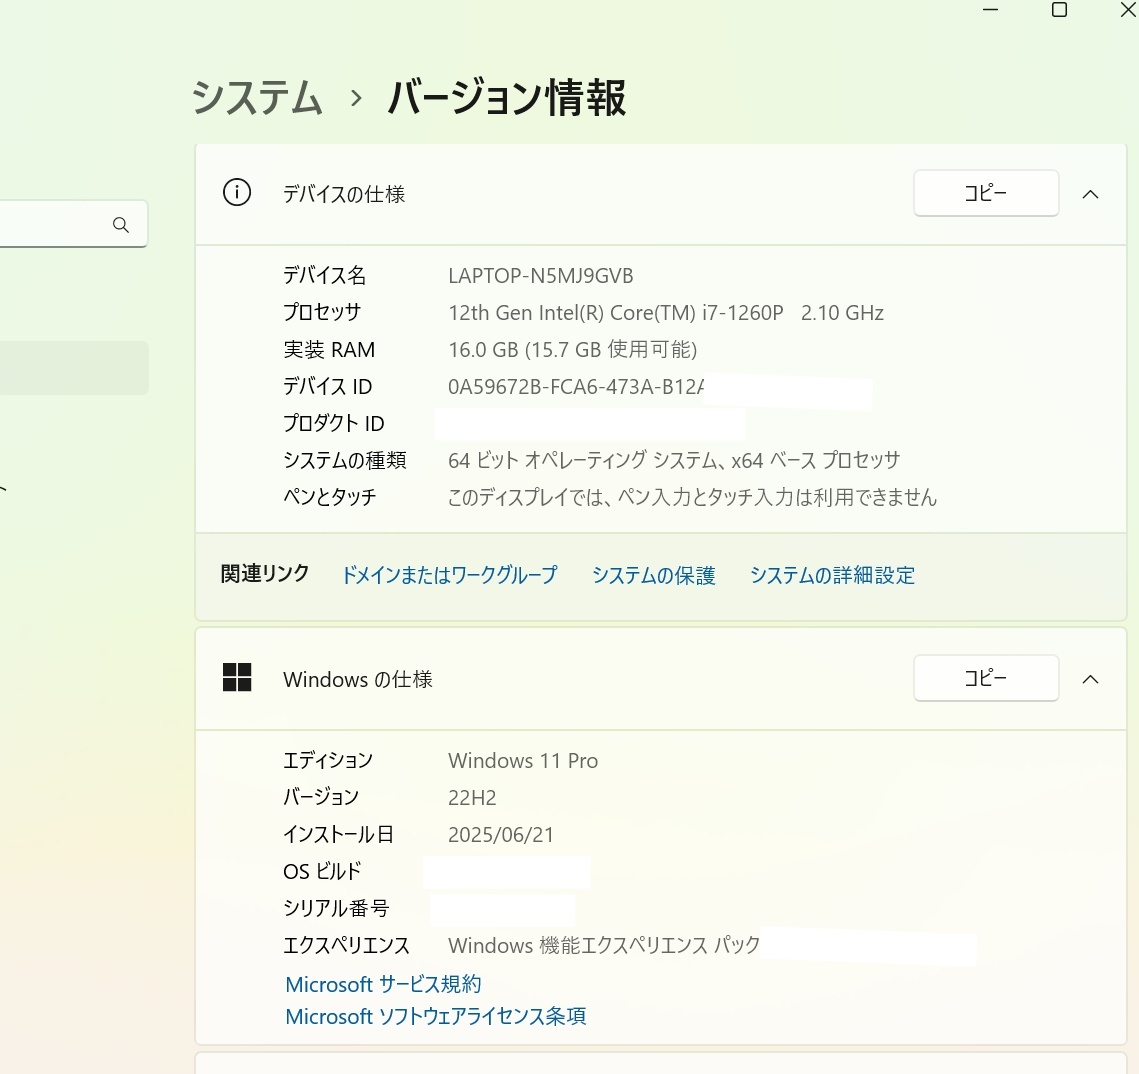Image resolution: width=1139 pixels, height=1074 pixels.
Task: Open Microsoft サービス規約 link
Action: (x=384, y=984)
